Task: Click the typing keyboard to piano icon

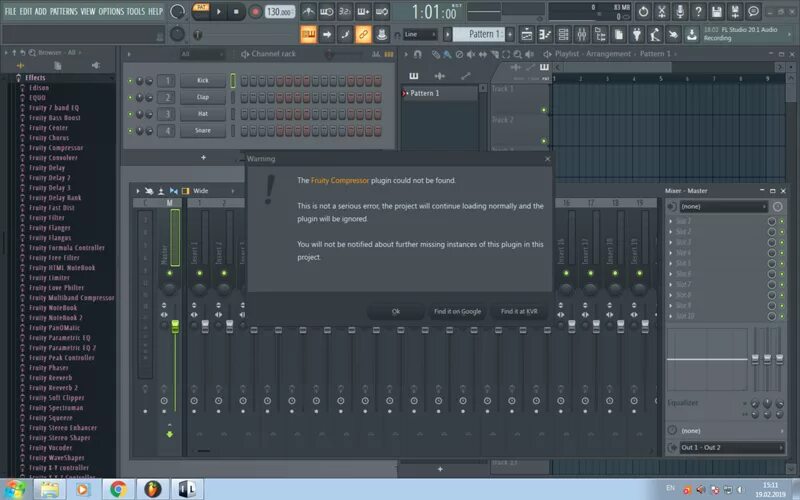Action: [308, 34]
